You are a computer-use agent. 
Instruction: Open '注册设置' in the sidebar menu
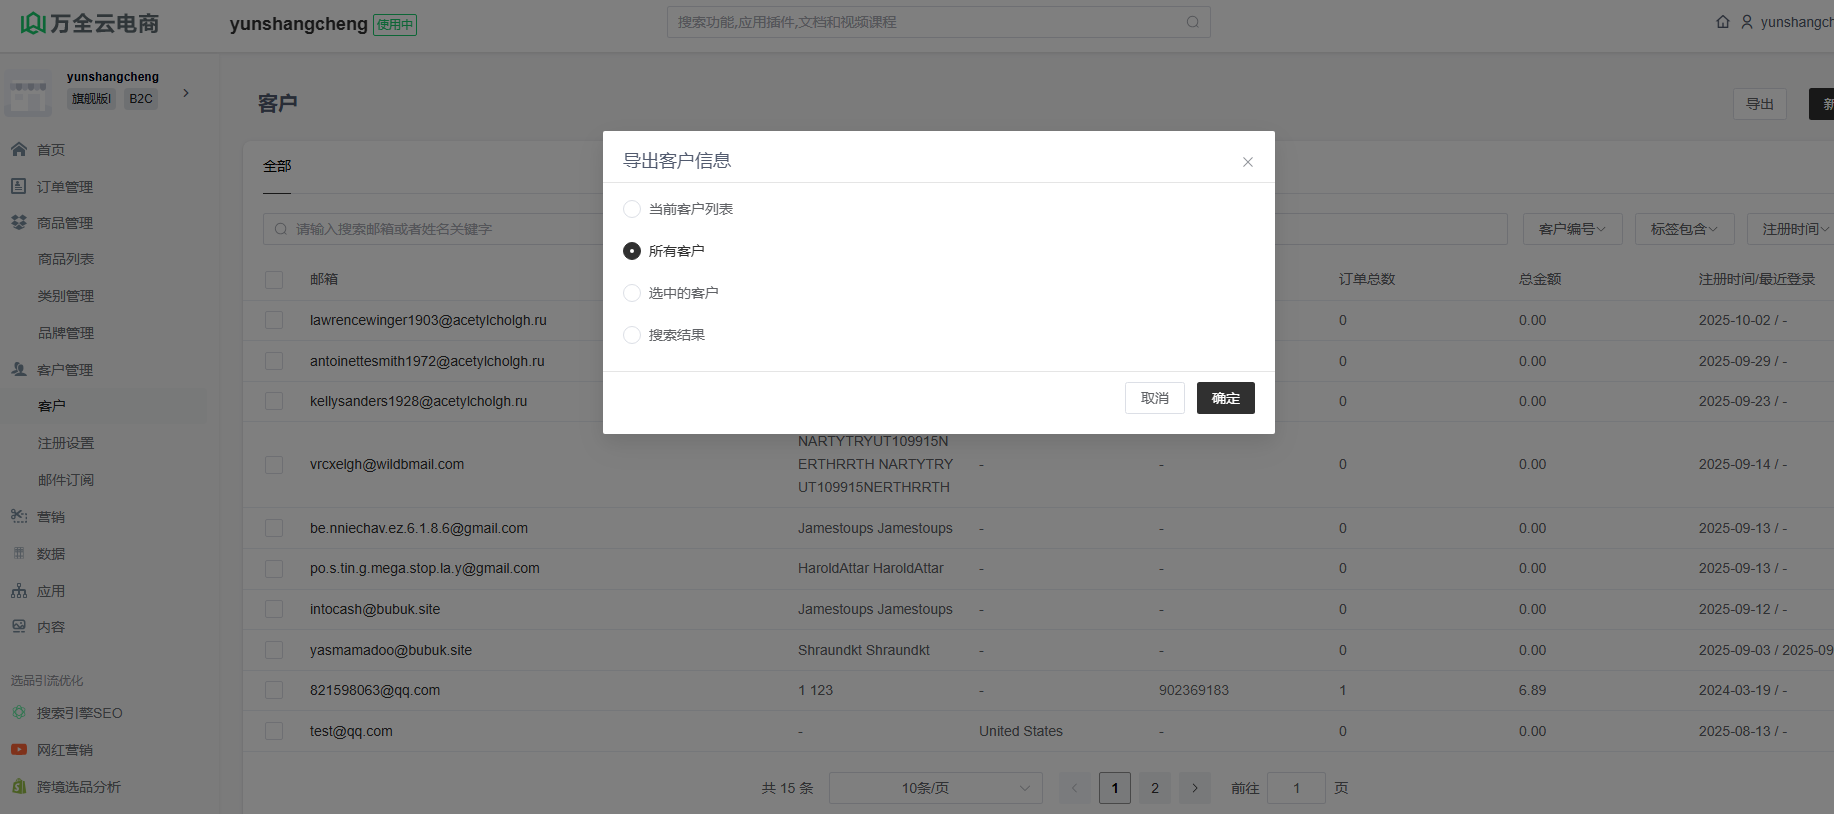tap(66, 443)
